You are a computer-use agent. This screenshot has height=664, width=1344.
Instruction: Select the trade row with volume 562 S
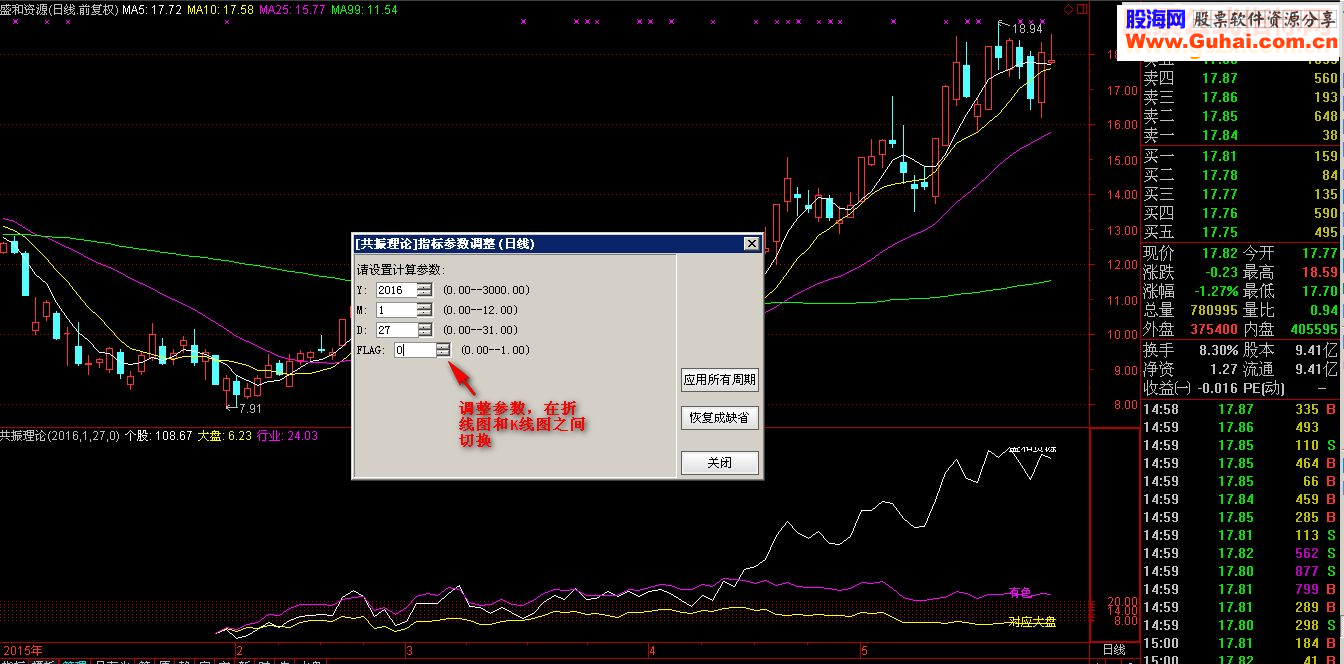coord(1240,553)
